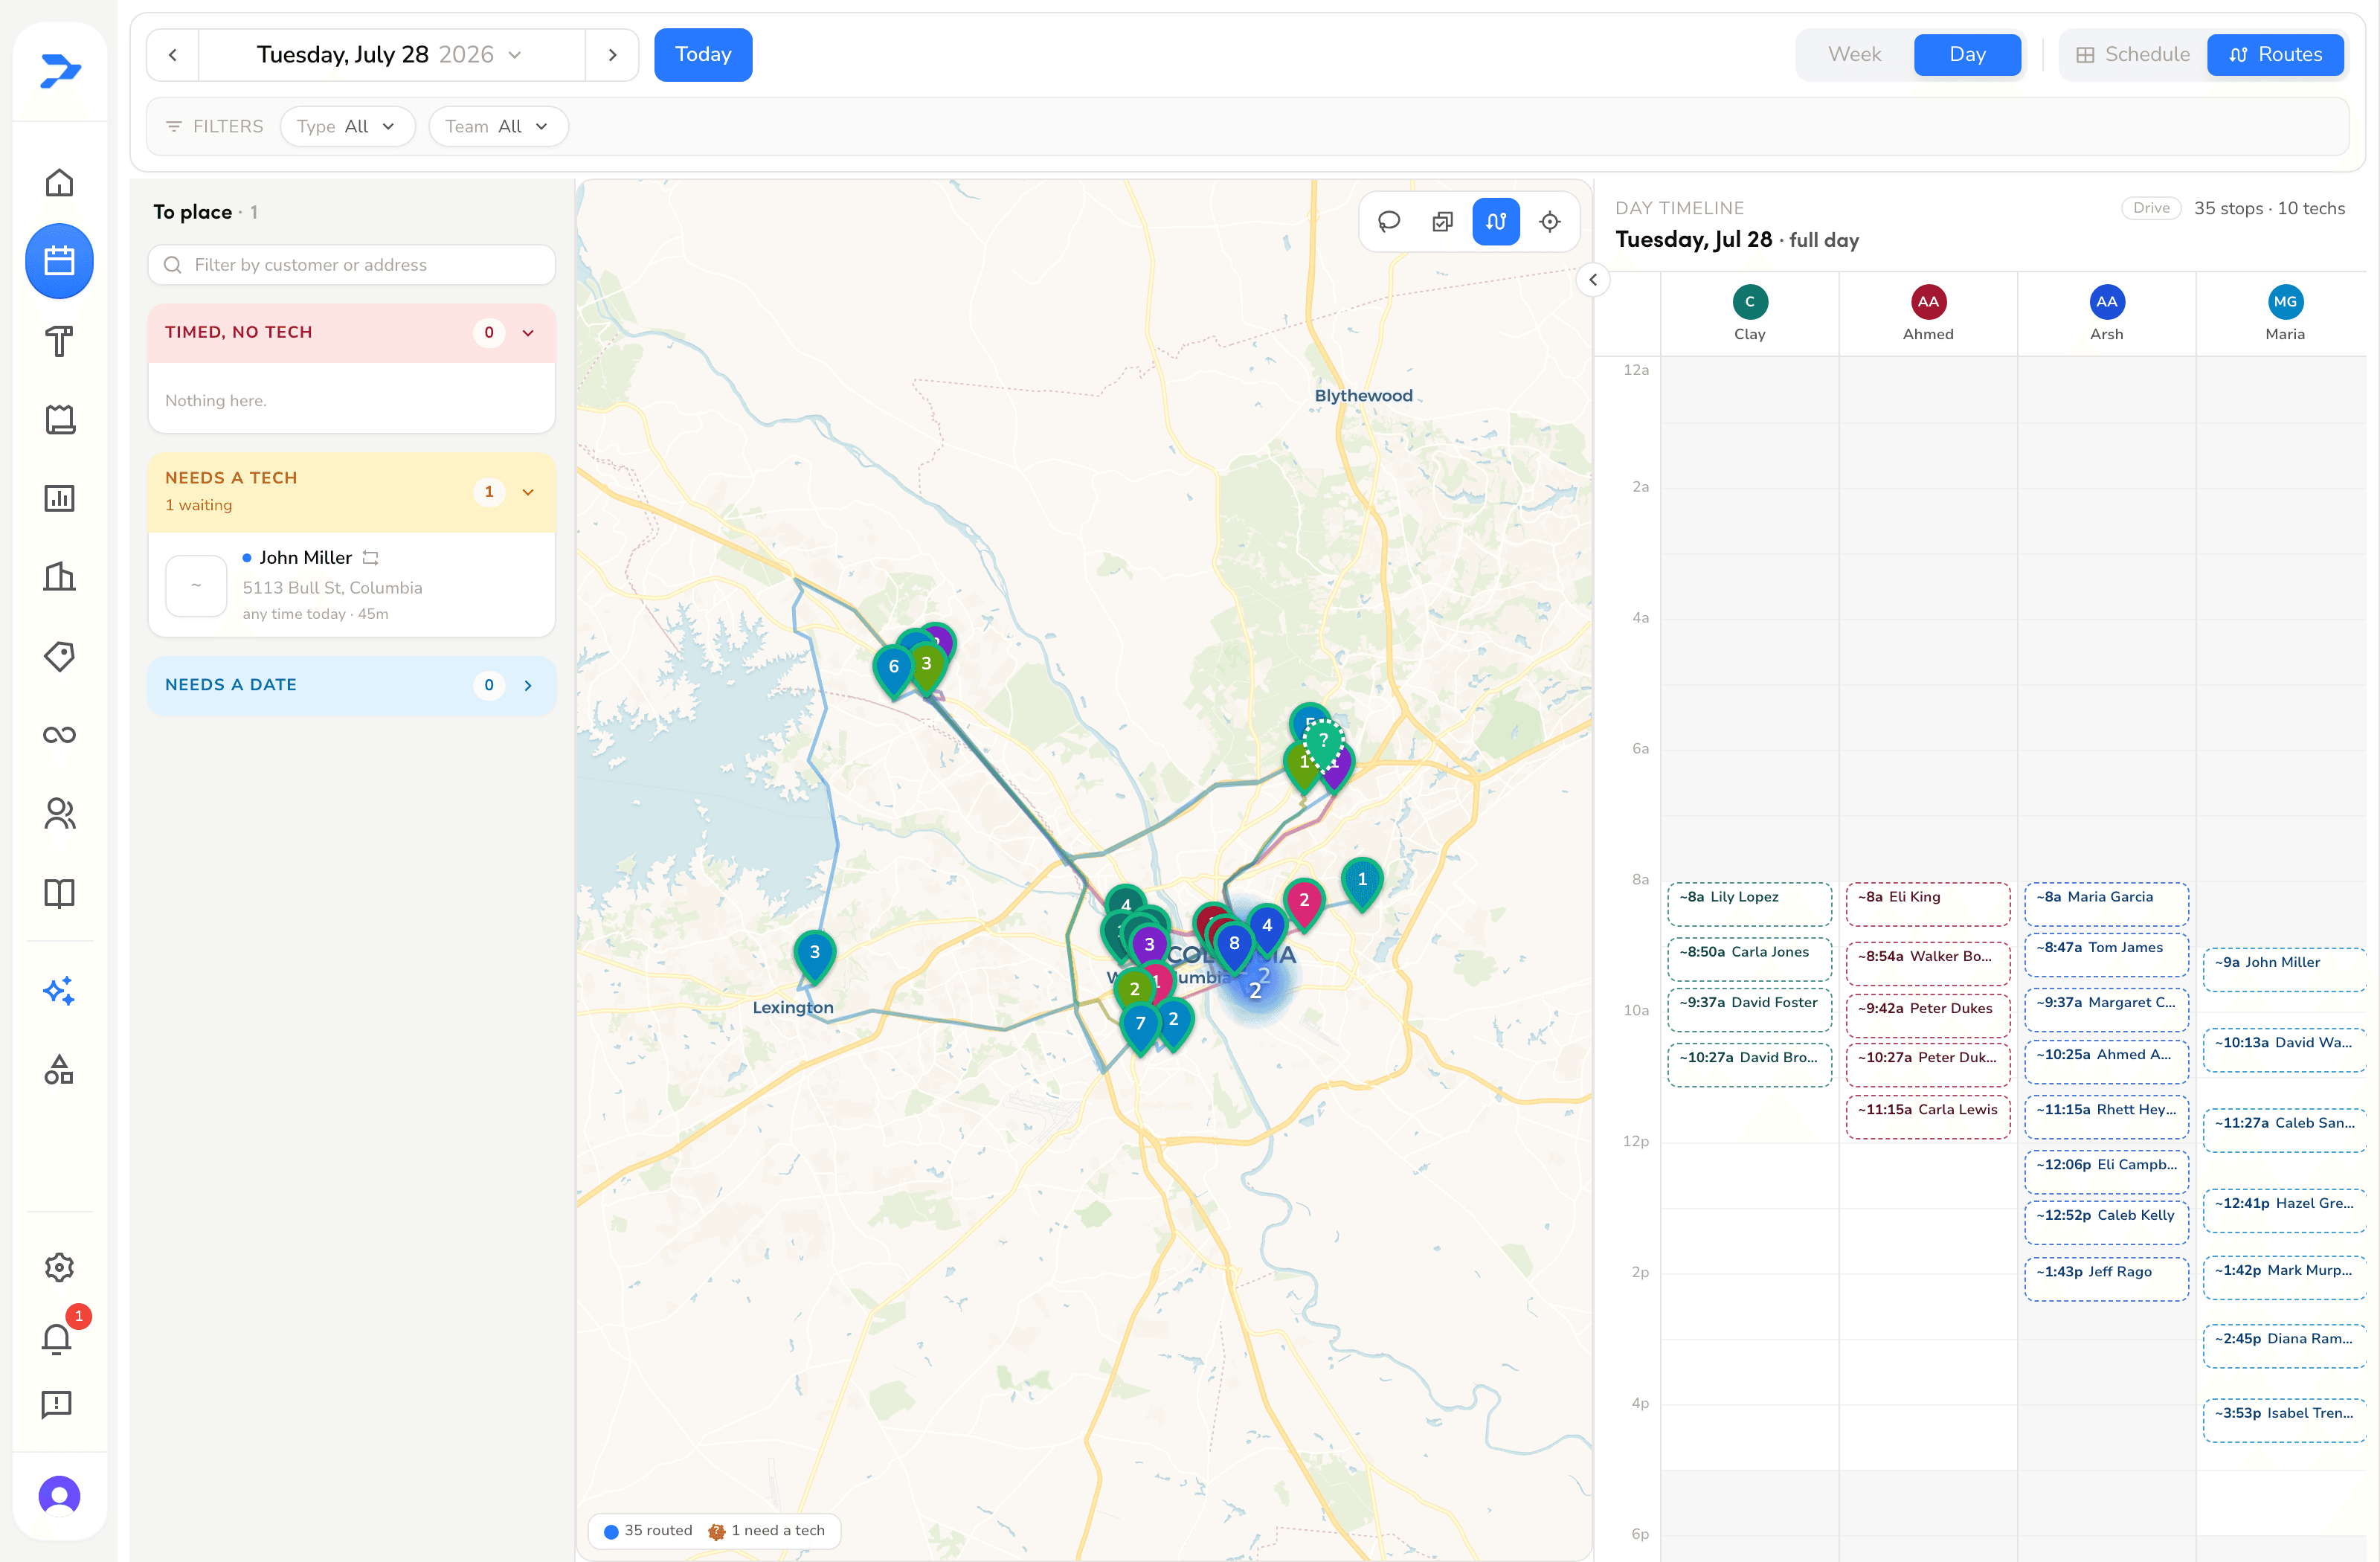
Task: Open the feedback message icon
Action: coord(57,1405)
